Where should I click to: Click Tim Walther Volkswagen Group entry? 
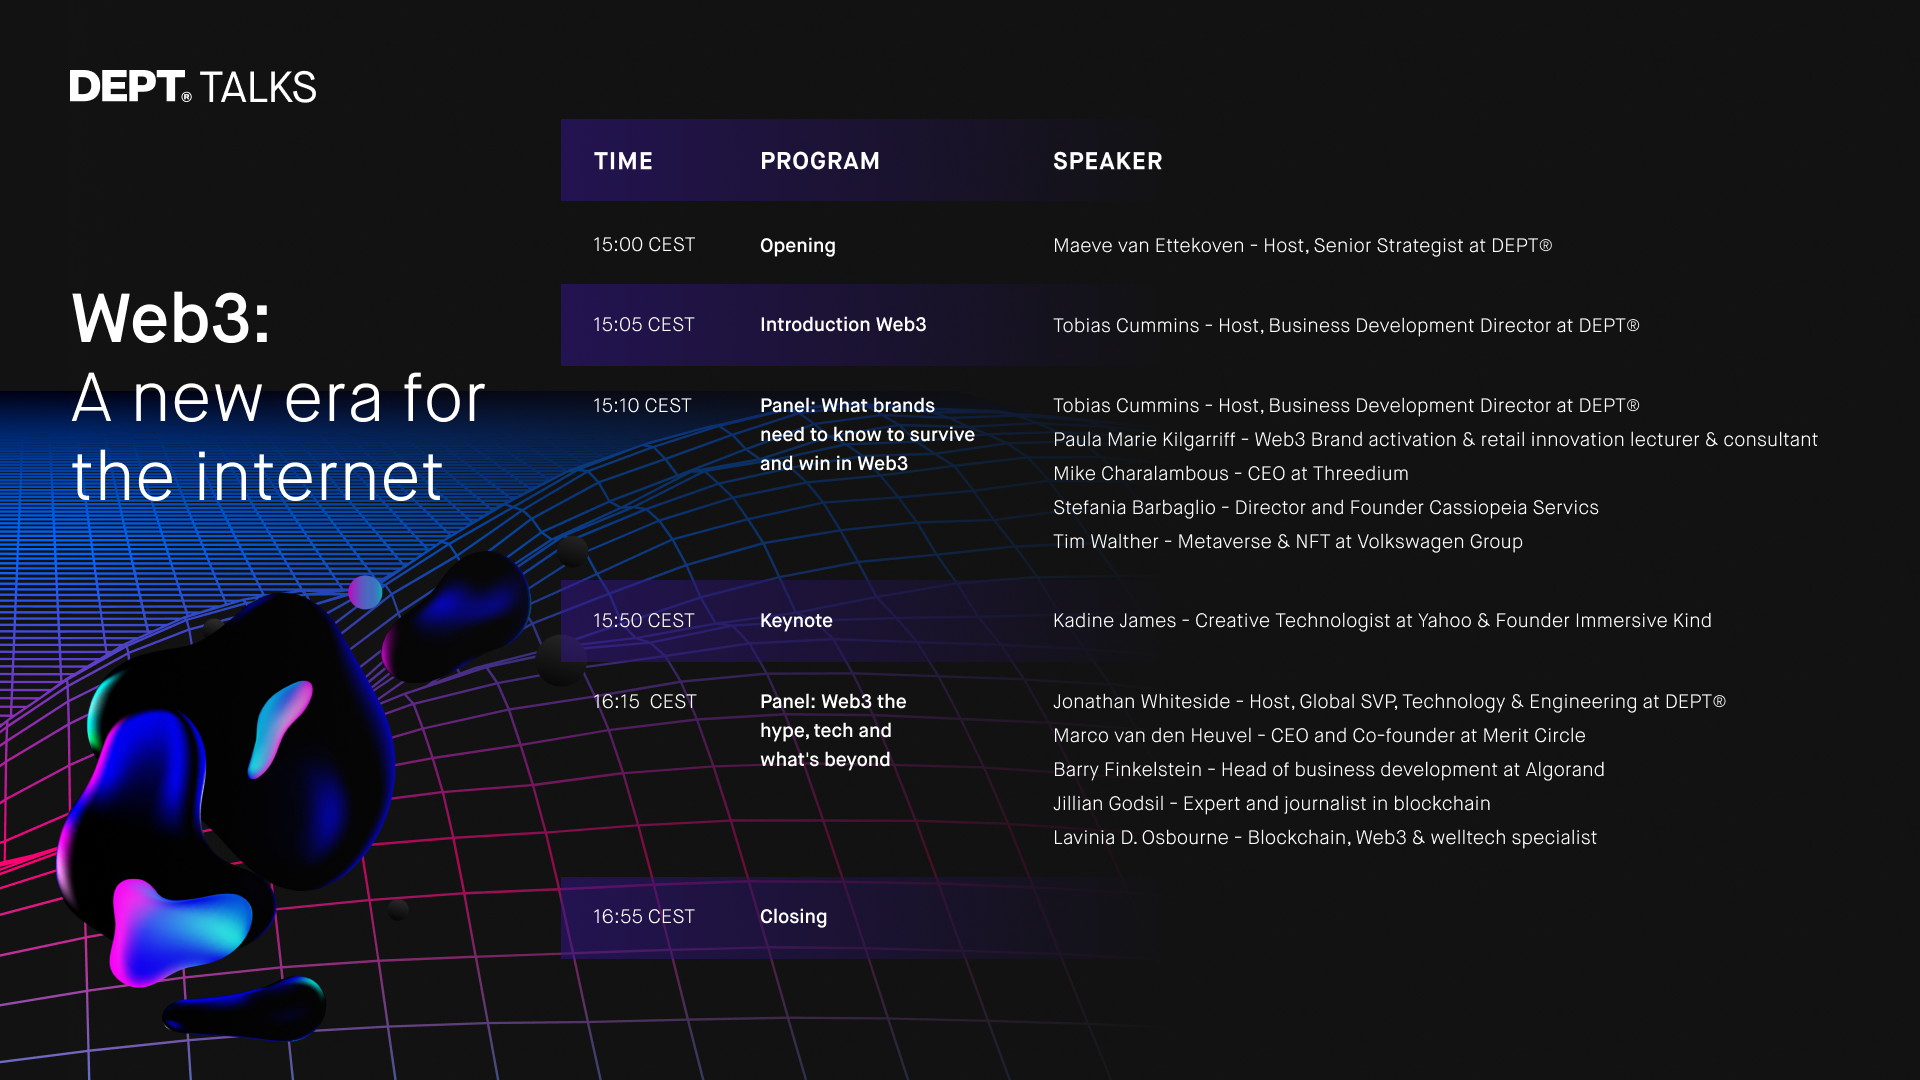[x=1287, y=542]
